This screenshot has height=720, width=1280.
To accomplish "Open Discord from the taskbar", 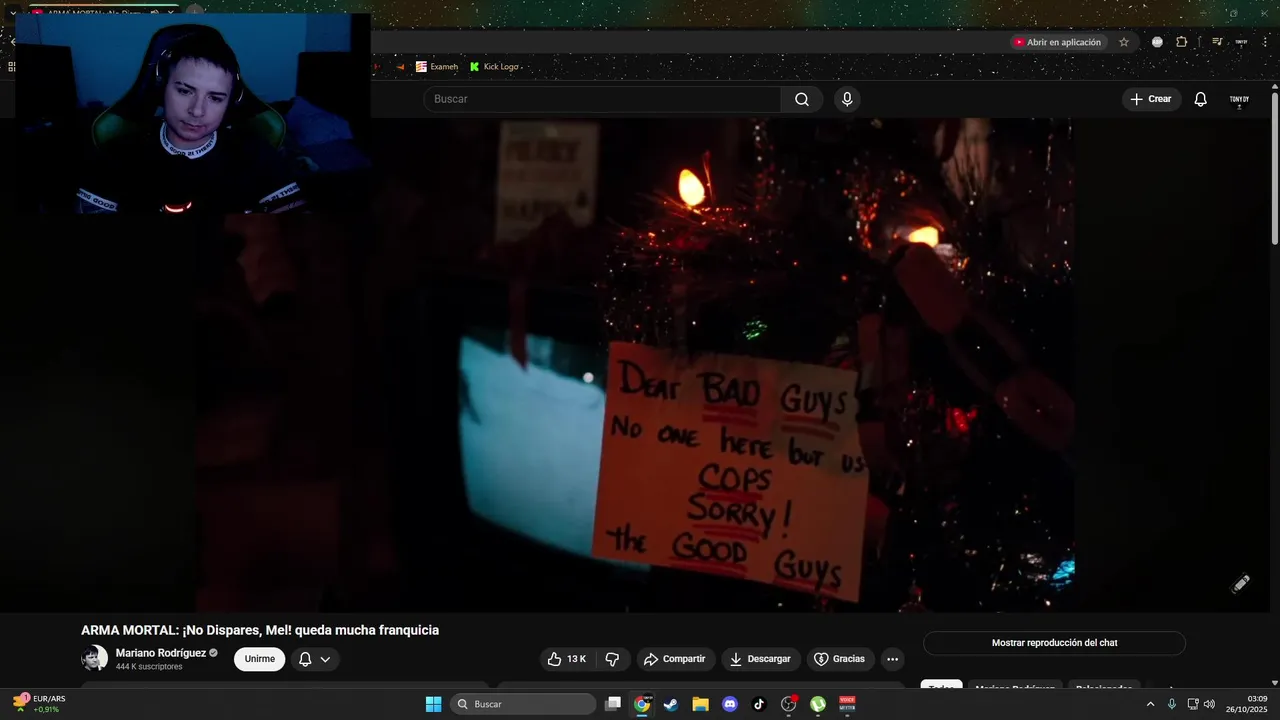I will tap(730, 704).
